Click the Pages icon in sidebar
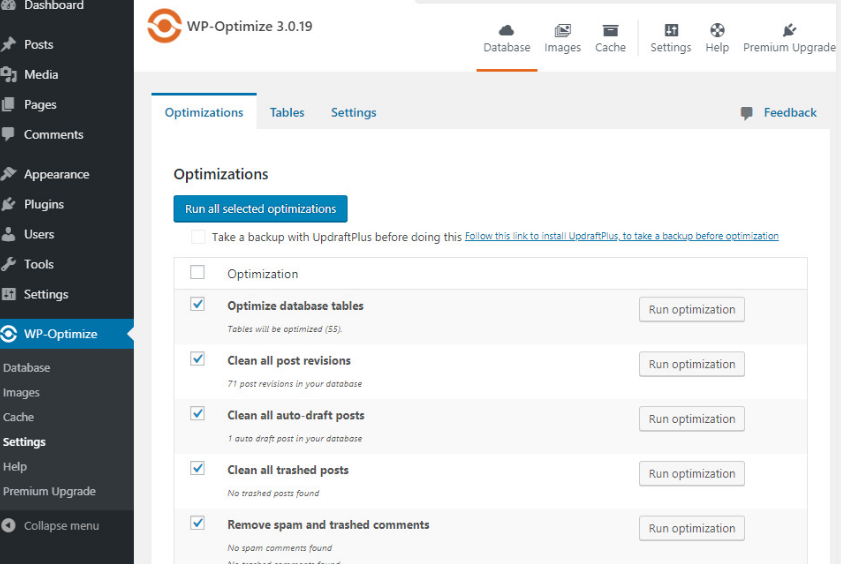Screen dimensions: 841x564 point(8,104)
